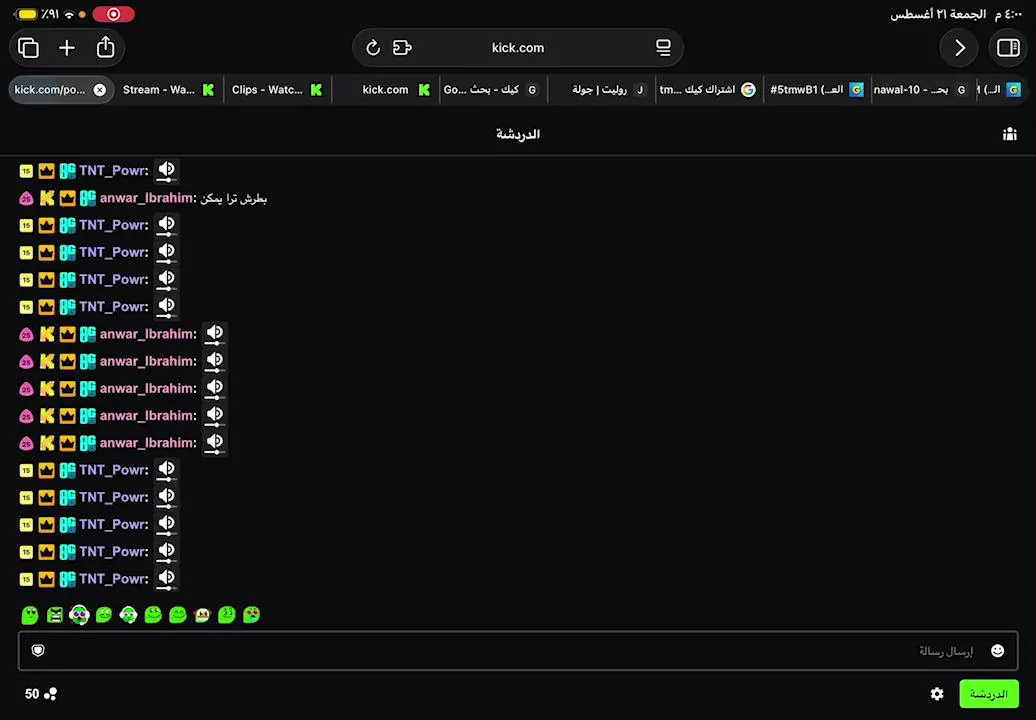Focus the إرسال رسالة message field
The width and height of the screenshot is (1036, 720).
coord(517,651)
